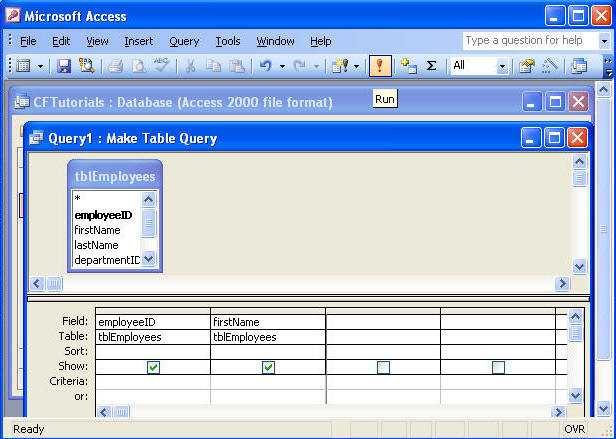Open the View menu
The image size is (616, 439).
coord(97,41)
